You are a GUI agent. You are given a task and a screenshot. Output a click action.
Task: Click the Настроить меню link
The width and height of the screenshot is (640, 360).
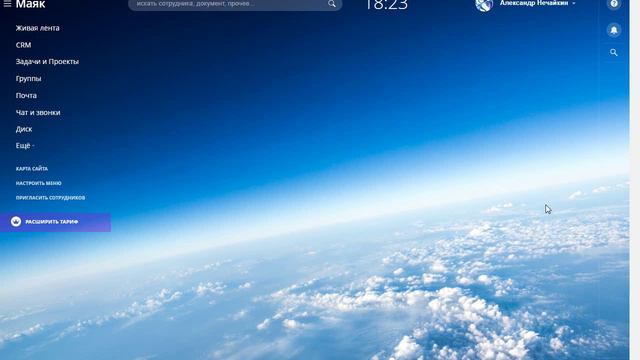39,183
